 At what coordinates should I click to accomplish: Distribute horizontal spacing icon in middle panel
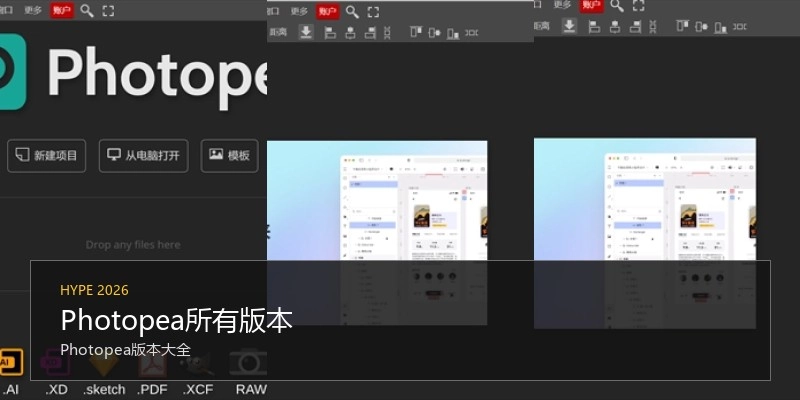tap(472, 33)
